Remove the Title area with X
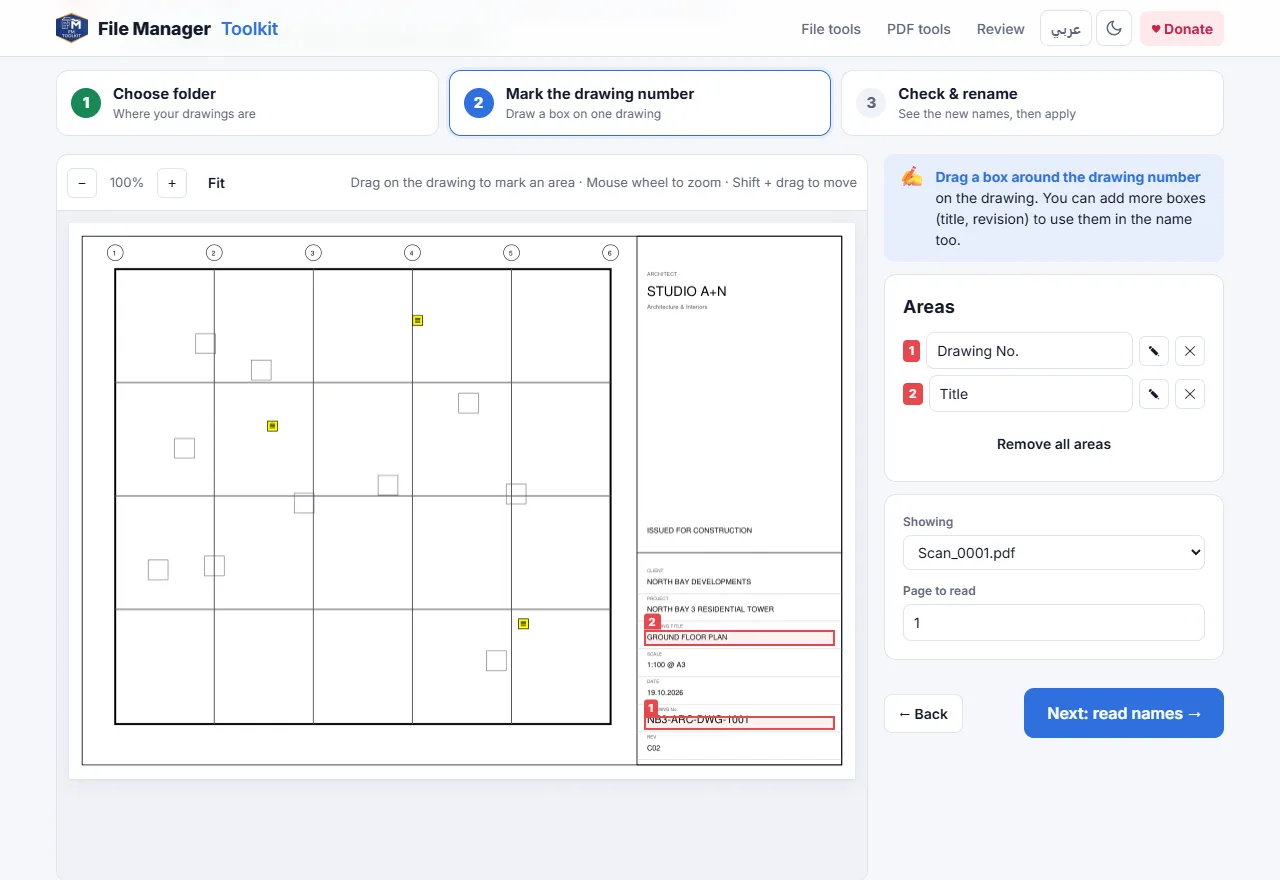The height and width of the screenshot is (880, 1280). (1190, 394)
